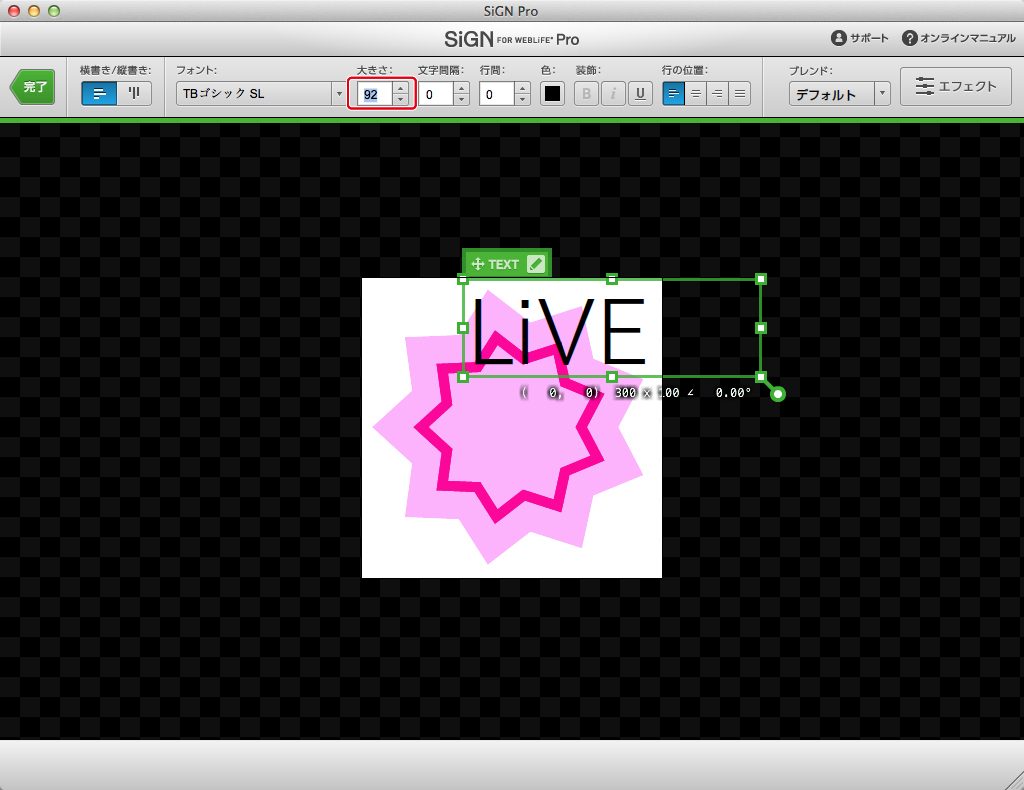Click the pencil edit icon on the TEXT tag

[x=536, y=264]
